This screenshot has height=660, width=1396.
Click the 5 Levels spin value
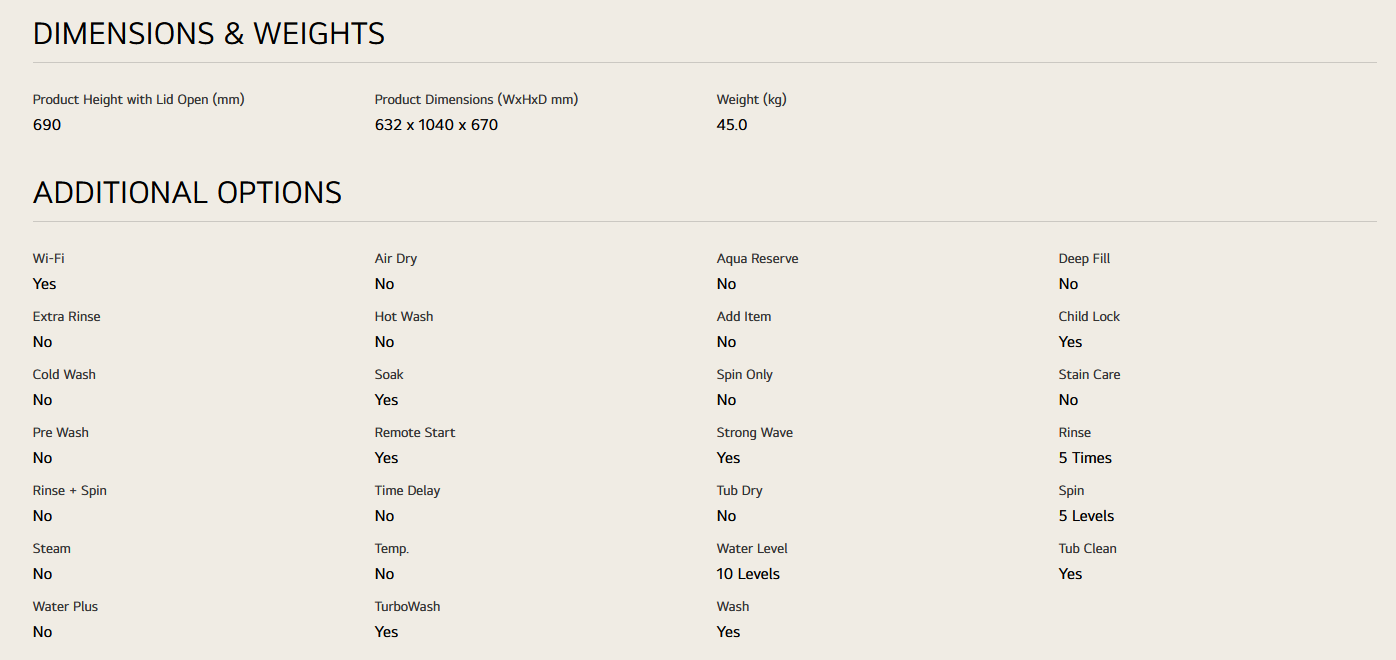click(x=1086, y=516)
